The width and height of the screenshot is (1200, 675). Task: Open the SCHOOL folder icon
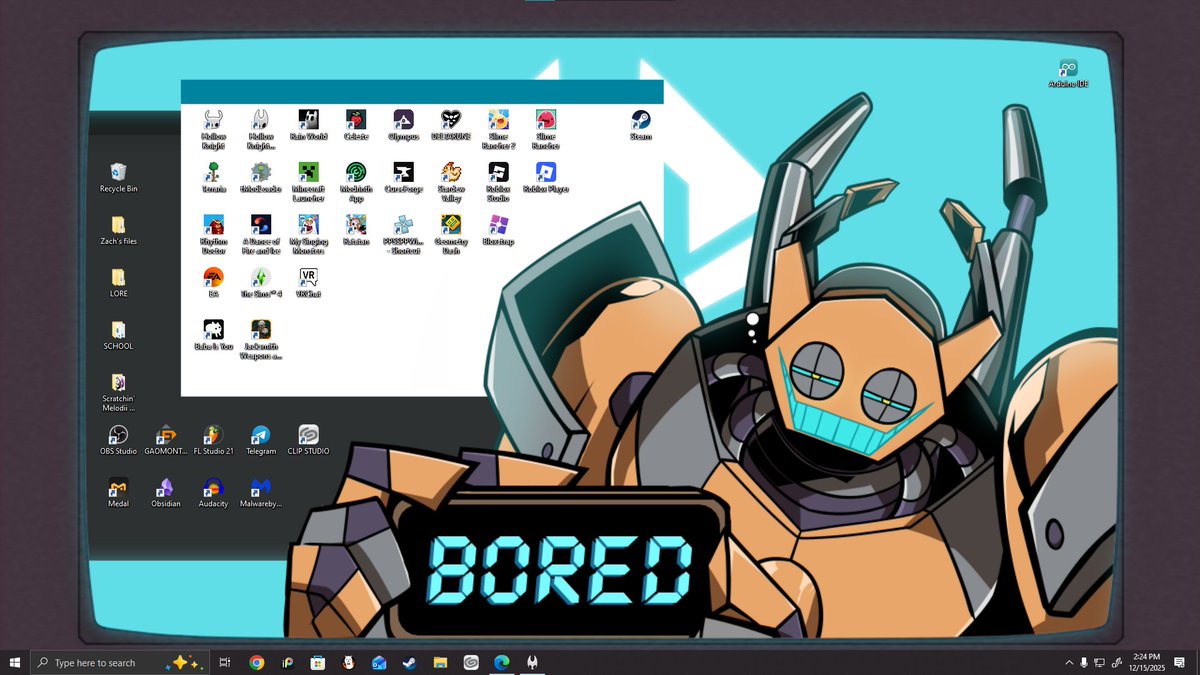[118, 335]
